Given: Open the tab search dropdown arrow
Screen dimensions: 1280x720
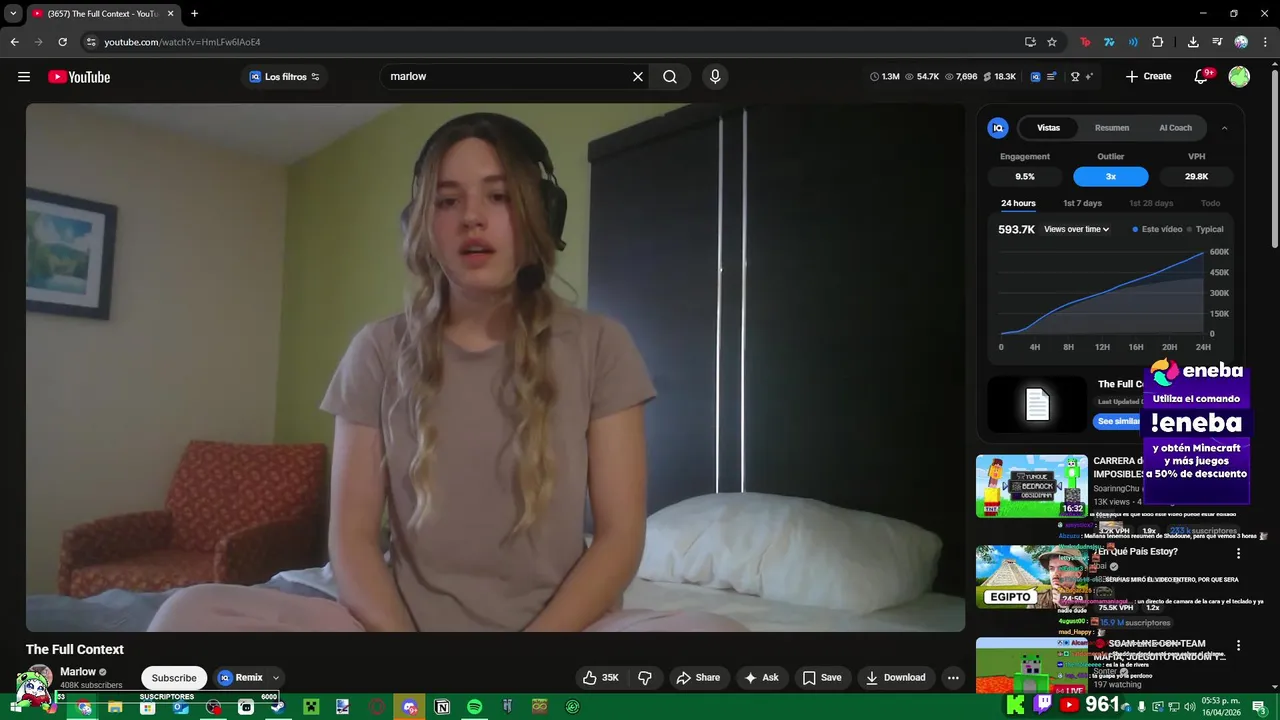Looking at the screenshot, I should click(13, 14).
